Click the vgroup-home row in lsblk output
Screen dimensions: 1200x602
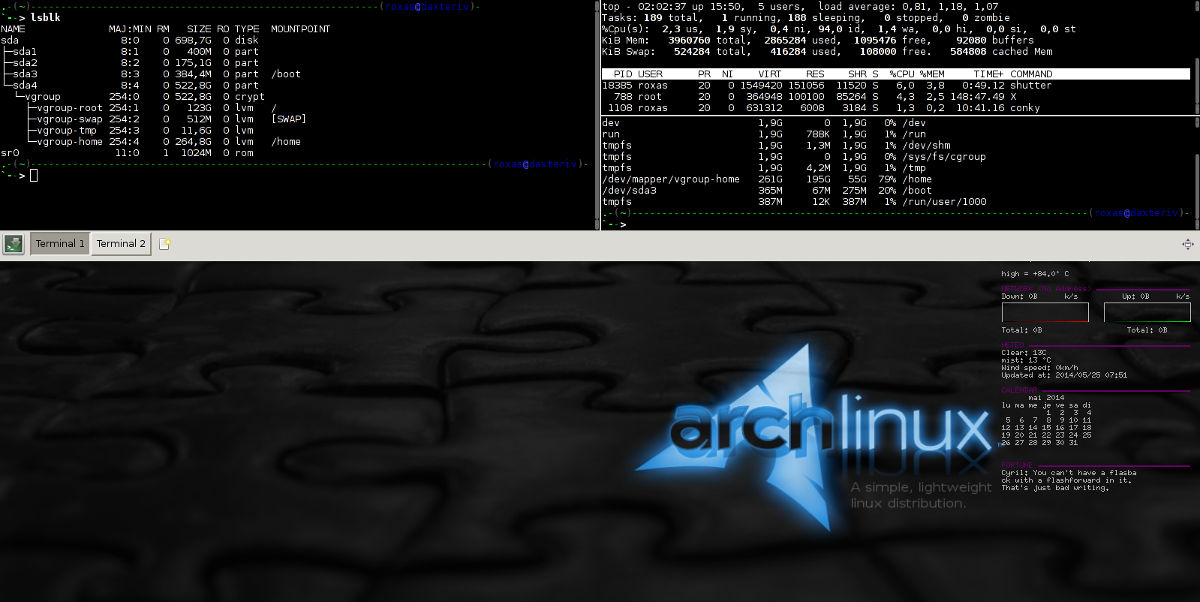150,142
